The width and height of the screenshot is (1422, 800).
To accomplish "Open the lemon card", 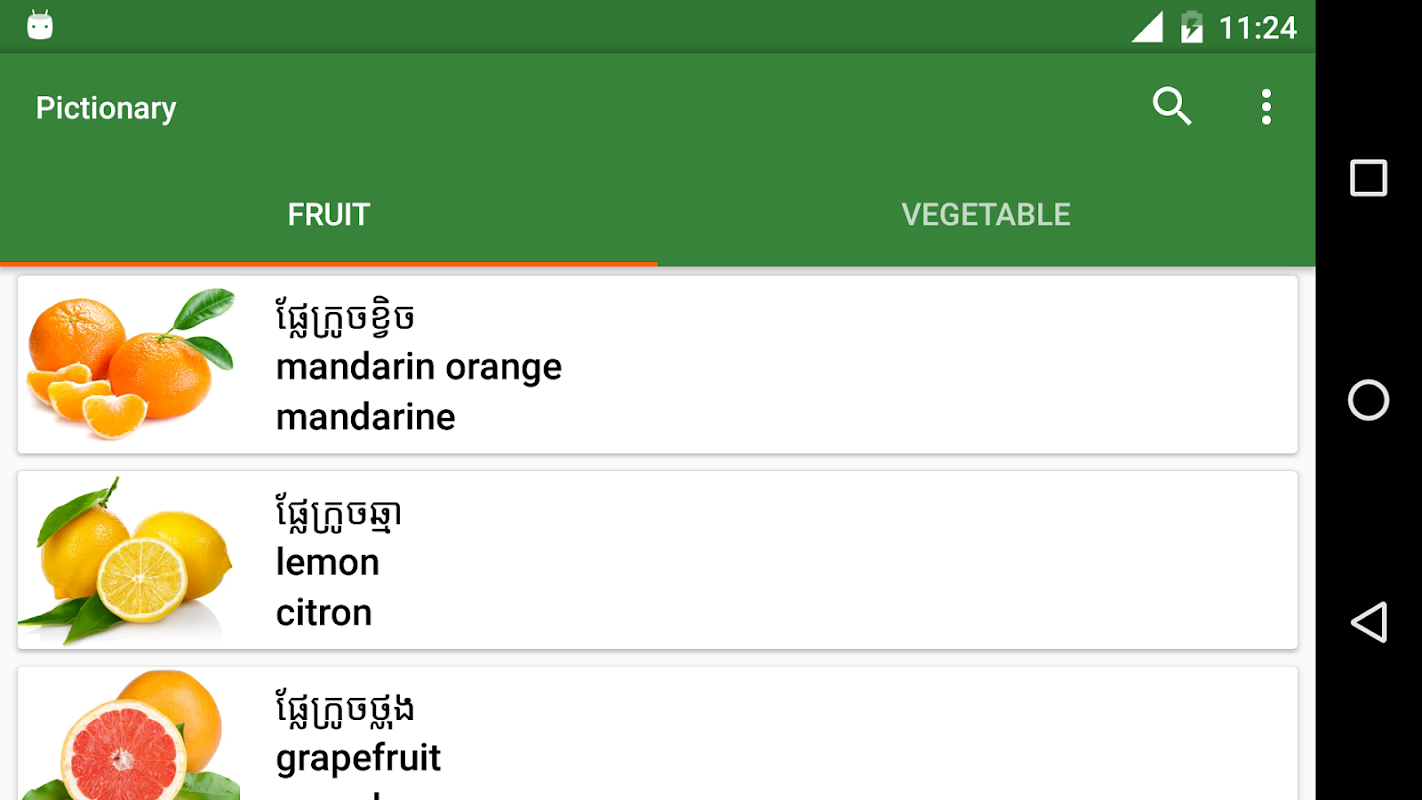I will point(780,560).
